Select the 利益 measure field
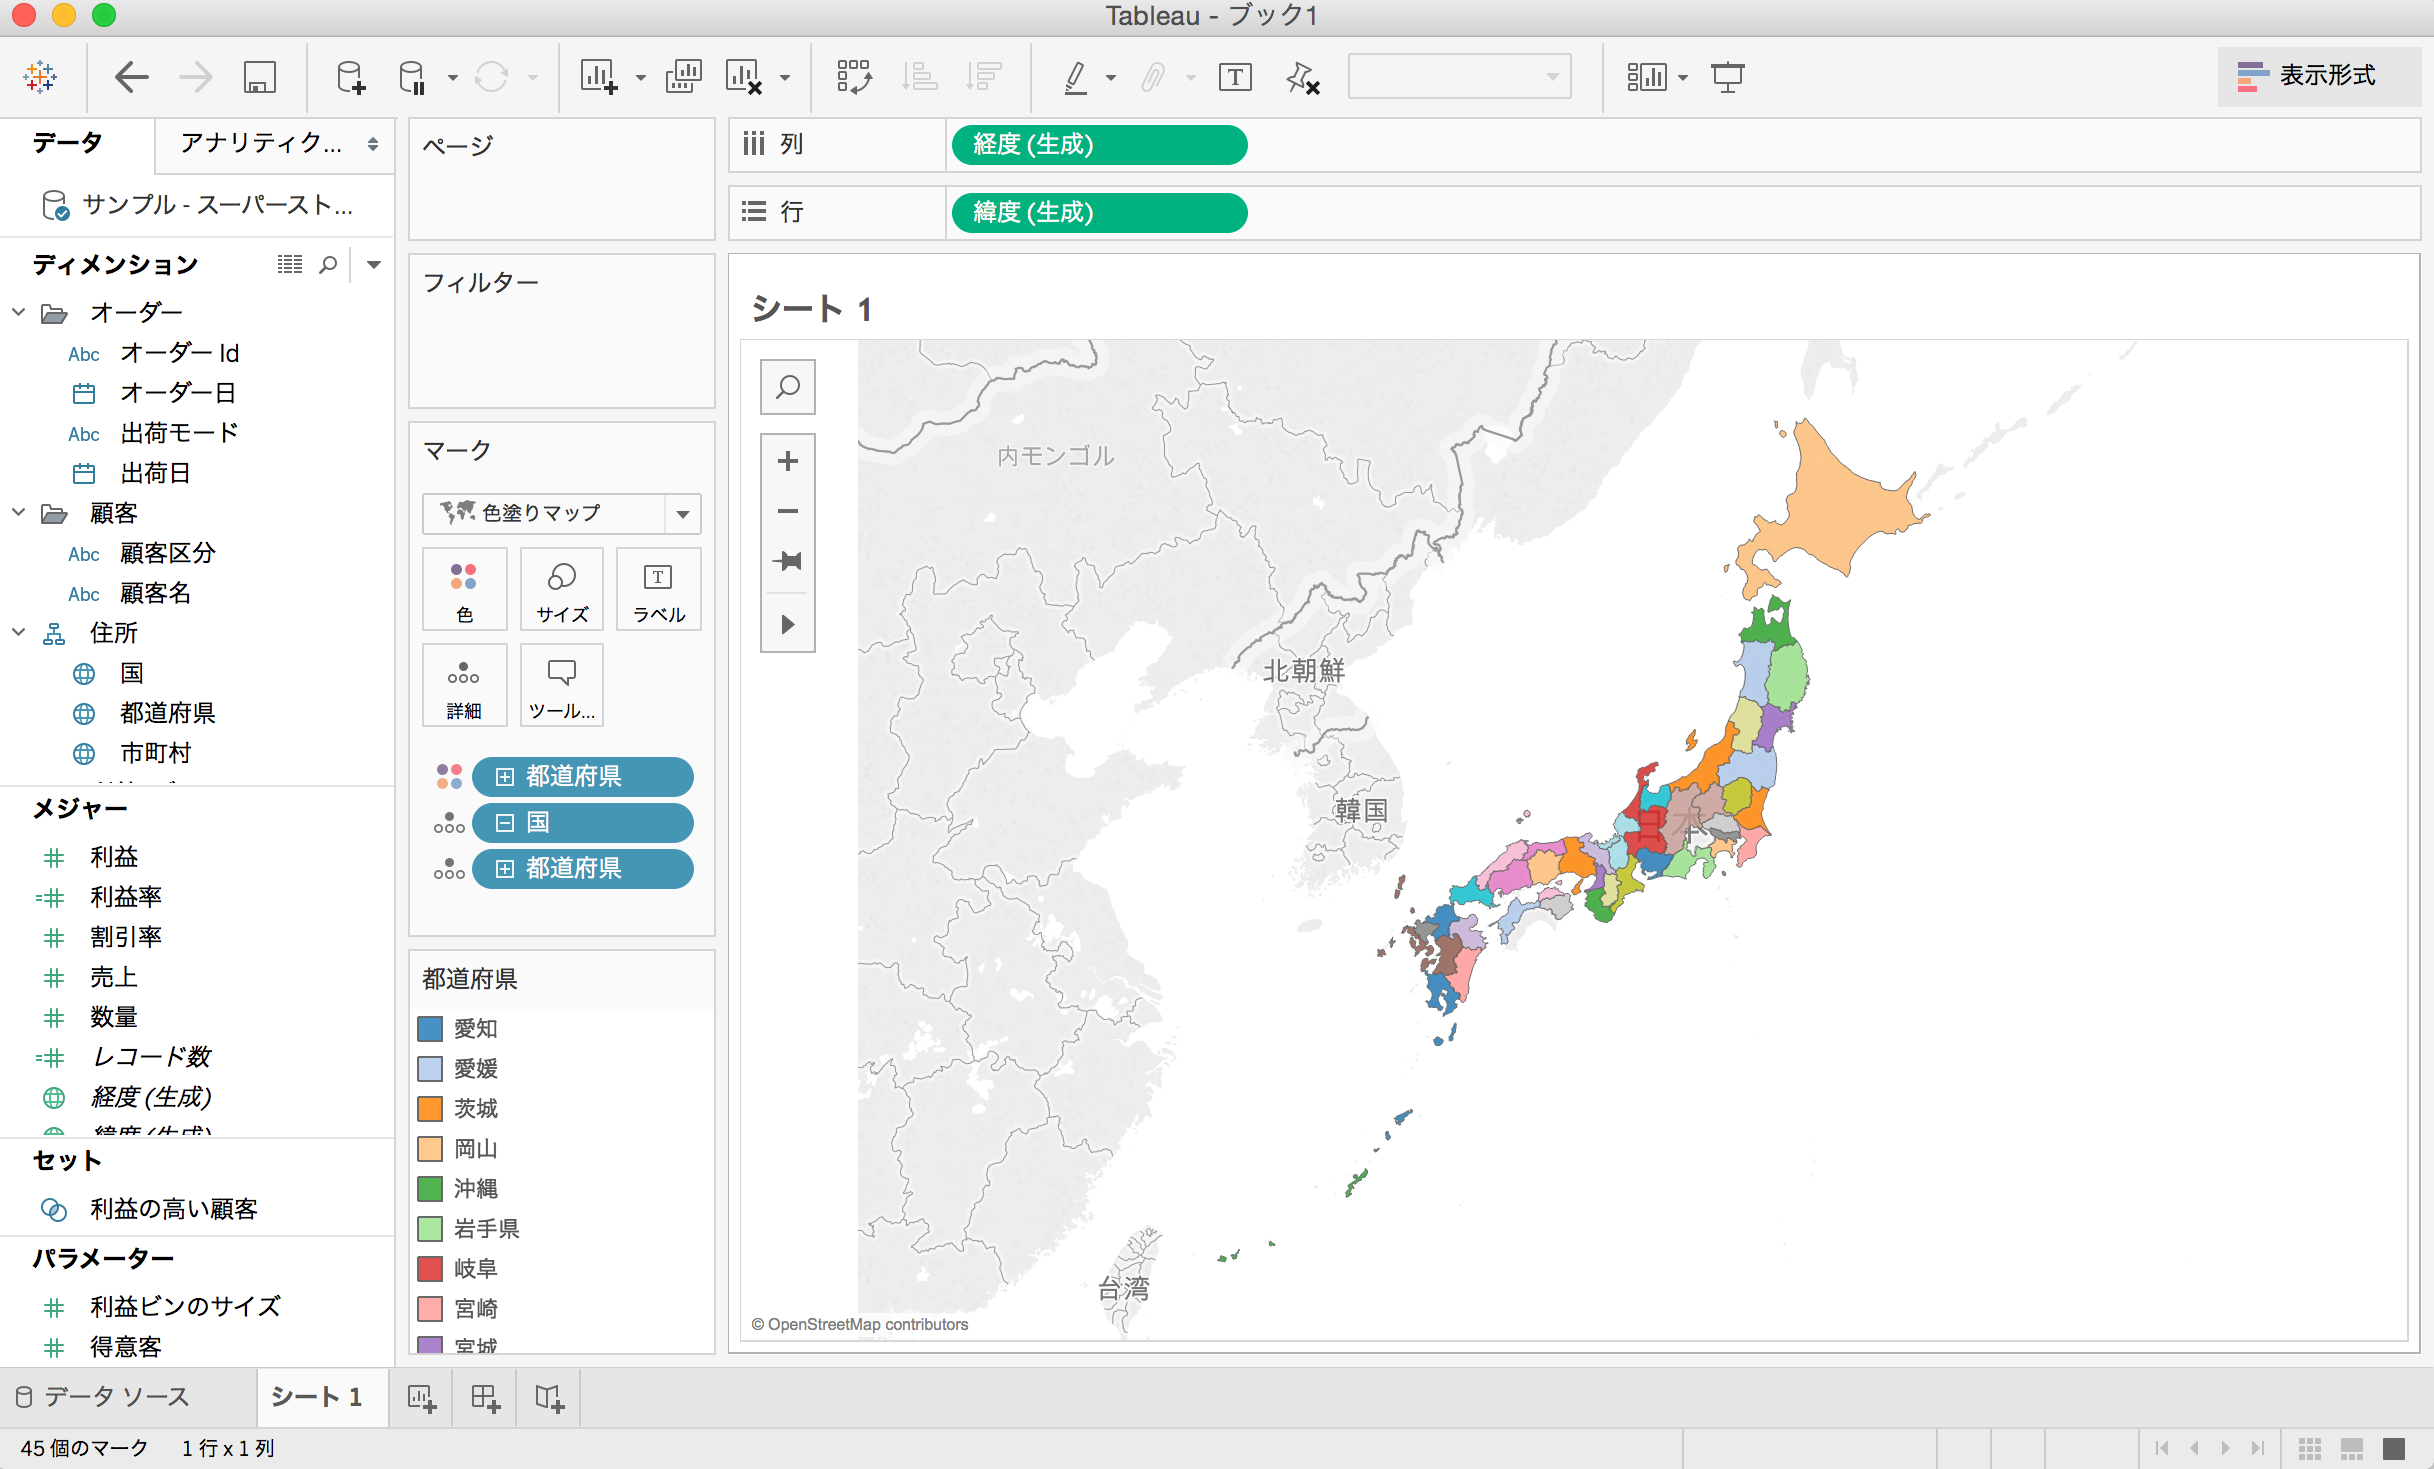Screen dimensions: 2434x1469 (114, 857)
